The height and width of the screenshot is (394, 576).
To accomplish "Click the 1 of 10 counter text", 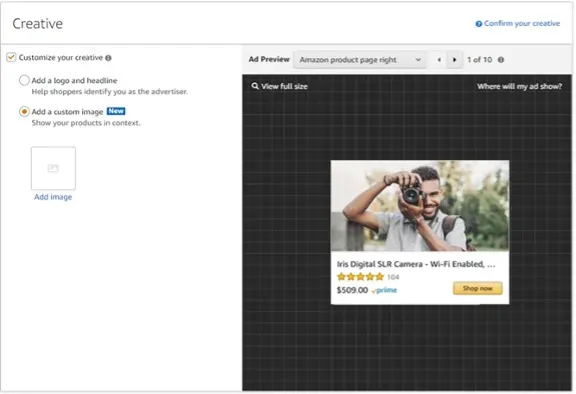I will point(479,59).
